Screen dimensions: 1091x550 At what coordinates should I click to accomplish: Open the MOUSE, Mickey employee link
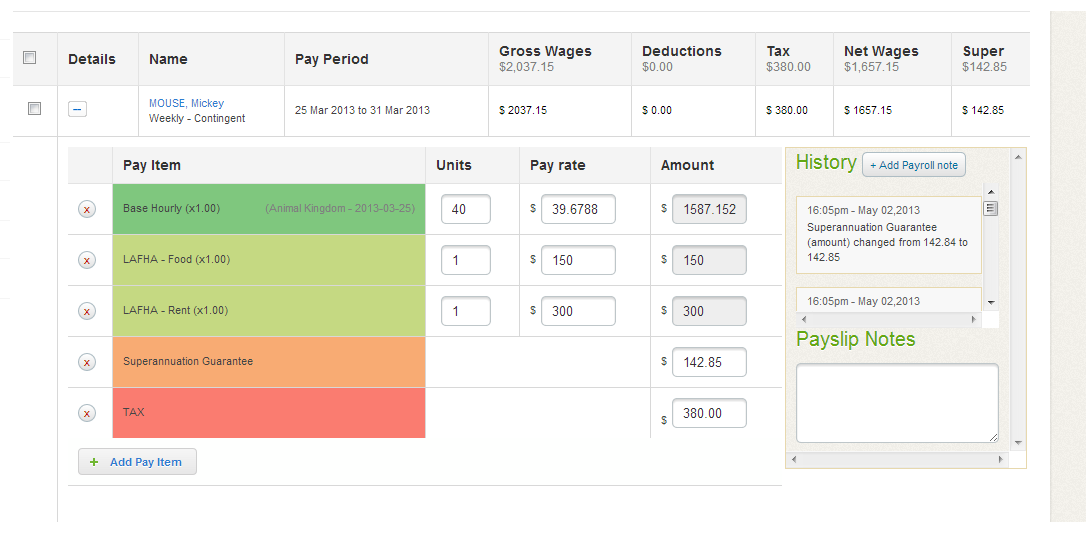186,103
